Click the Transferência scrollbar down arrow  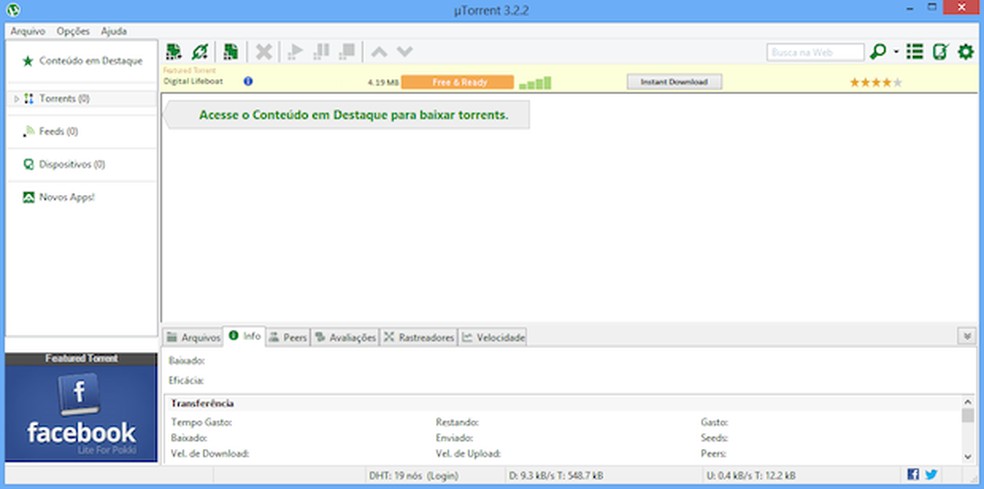pos(967,456)
